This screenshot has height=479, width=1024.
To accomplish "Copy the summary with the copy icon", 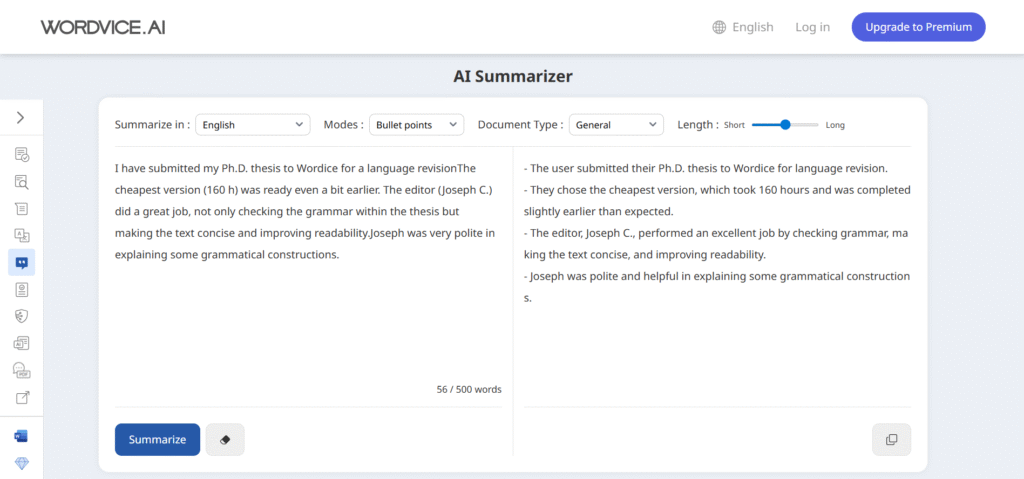I will (891, 440).
